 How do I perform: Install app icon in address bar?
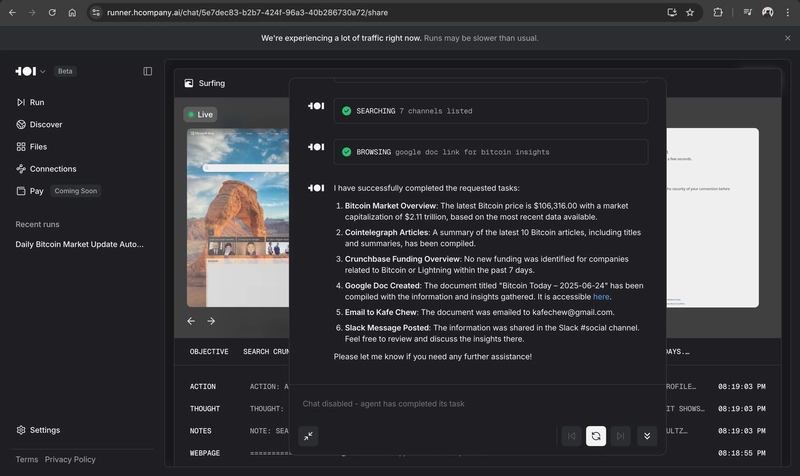(x=671, y=12)
